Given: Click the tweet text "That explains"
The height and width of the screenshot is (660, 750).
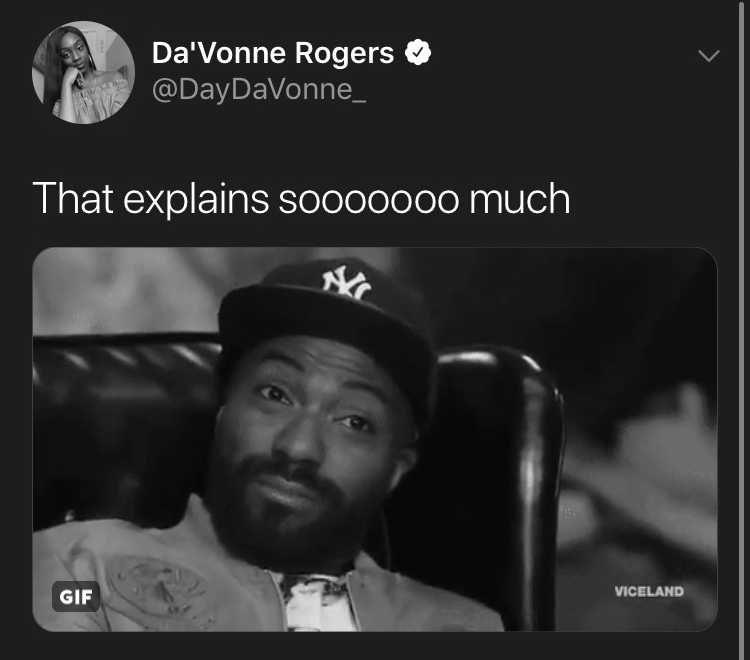Looking at the screenshot, I should coord(151,199).
